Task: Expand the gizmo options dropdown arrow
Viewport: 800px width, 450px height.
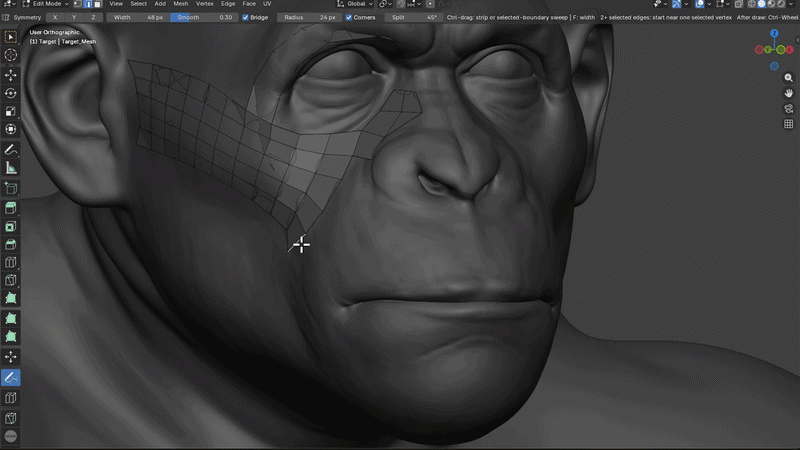Action: point(686,4)
